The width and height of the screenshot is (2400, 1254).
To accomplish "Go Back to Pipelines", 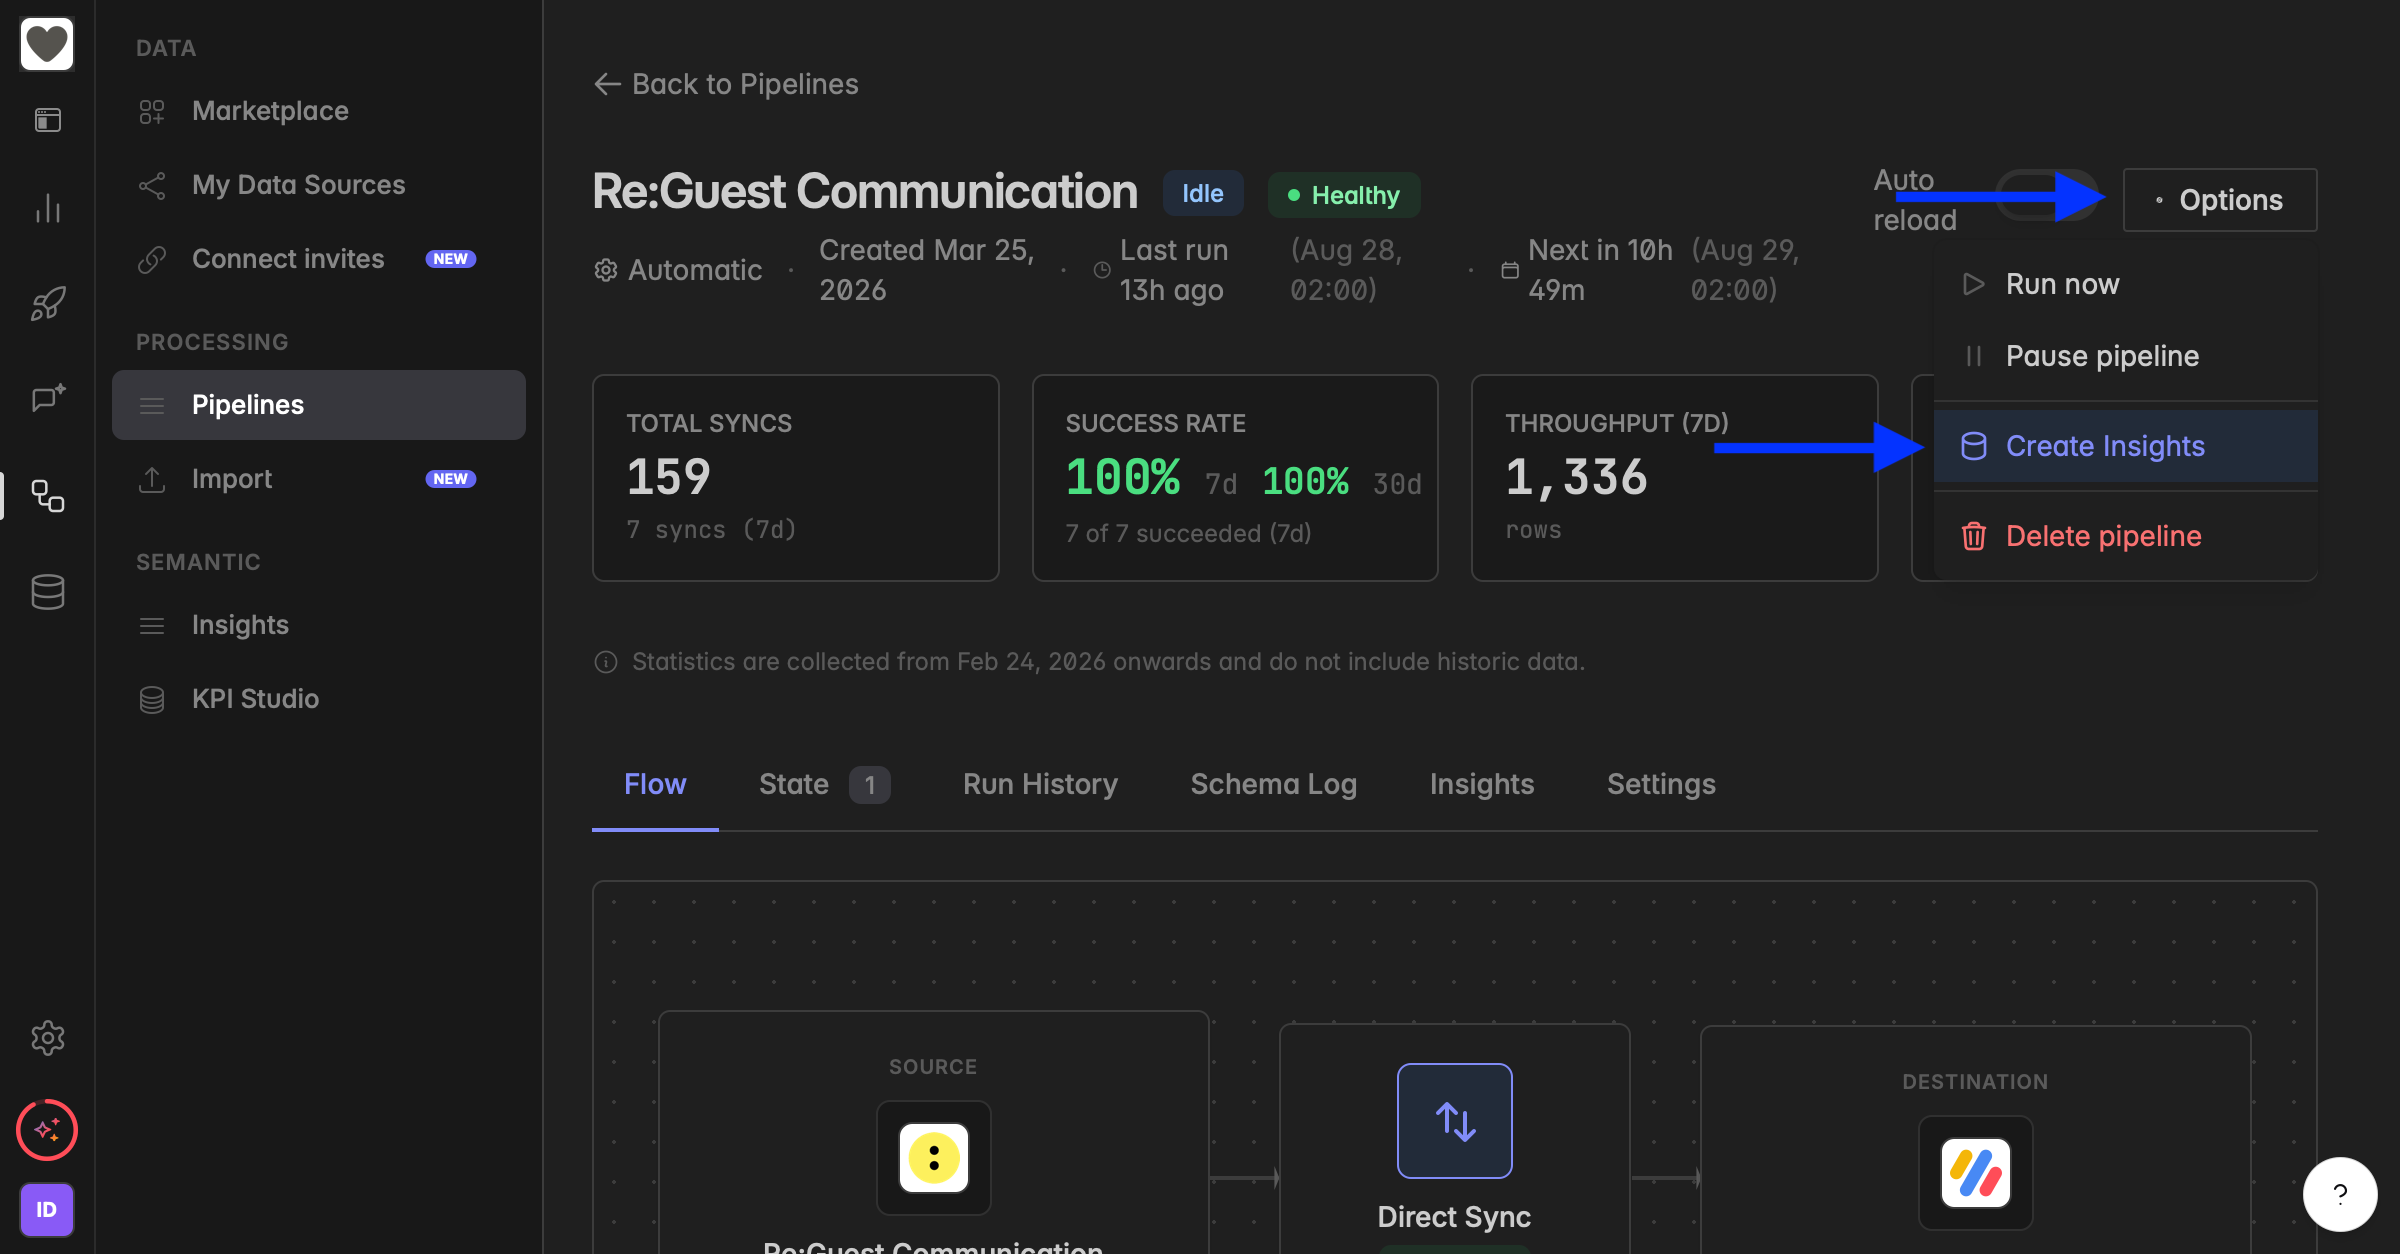I will click(726, 84).
